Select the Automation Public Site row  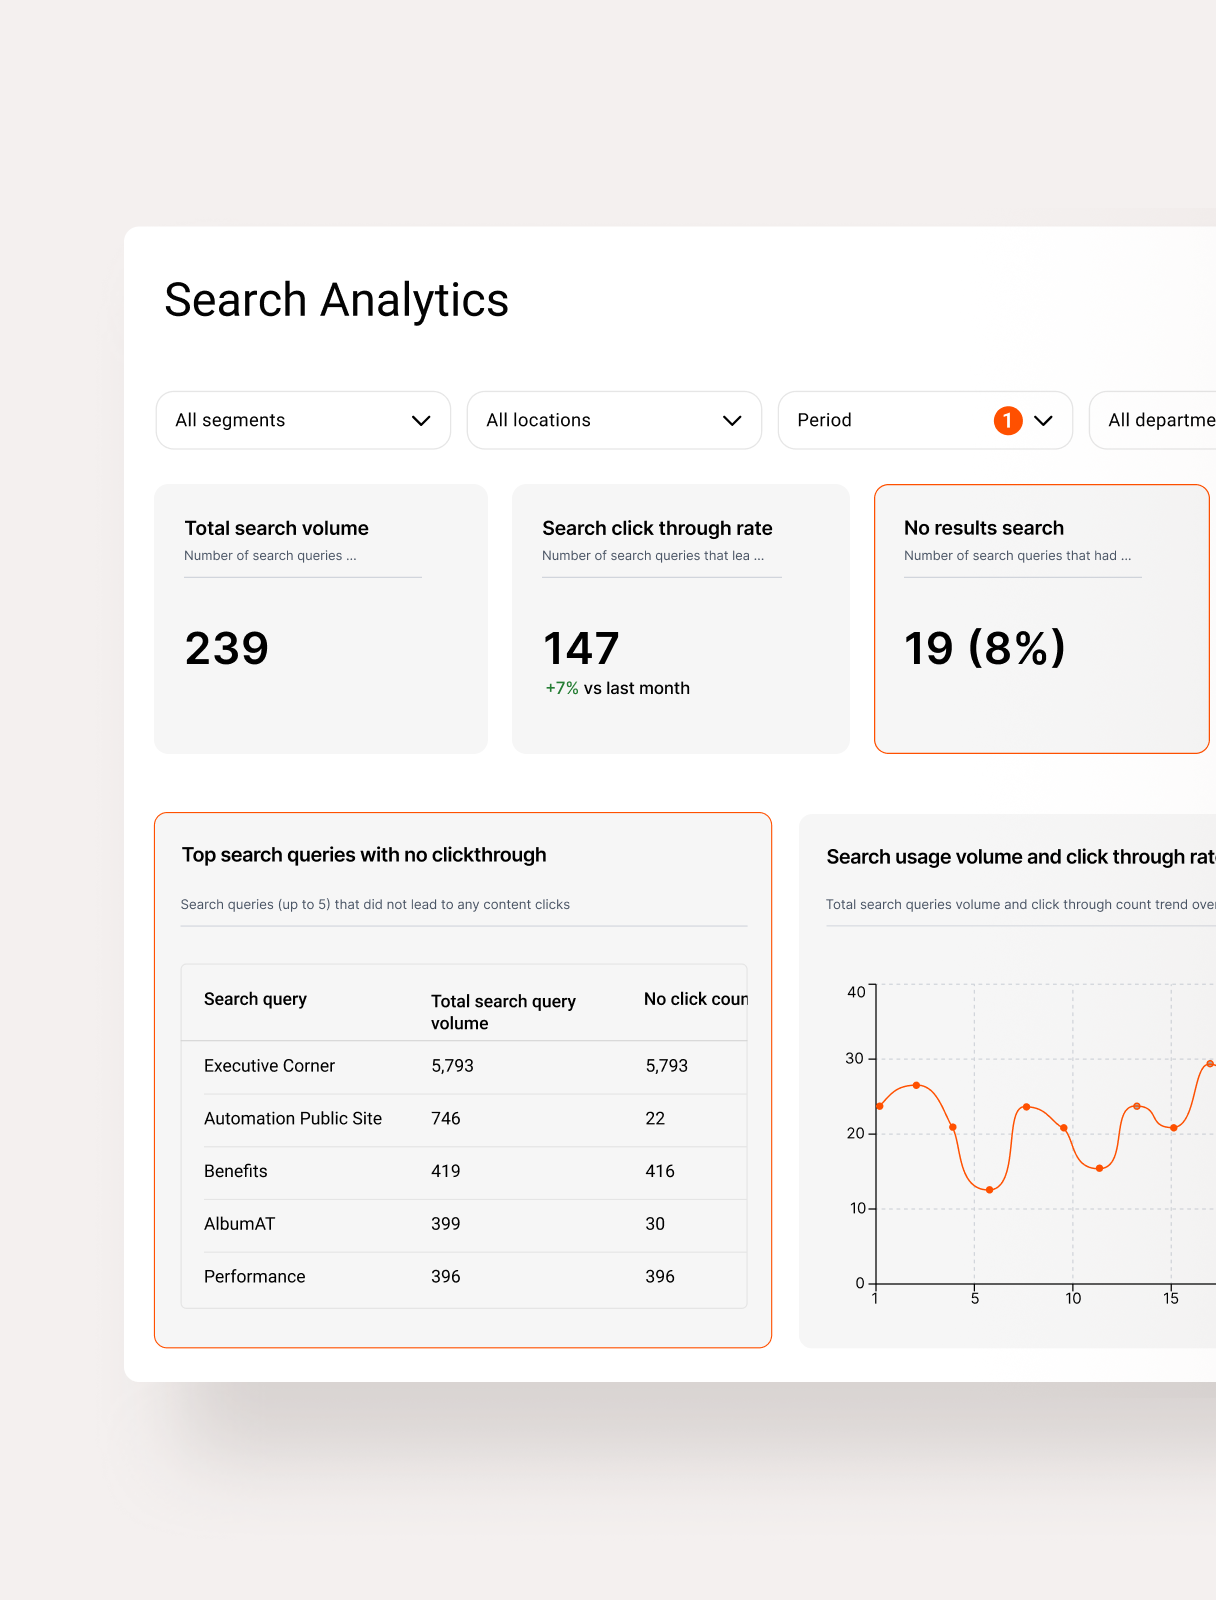point(464,1119)
